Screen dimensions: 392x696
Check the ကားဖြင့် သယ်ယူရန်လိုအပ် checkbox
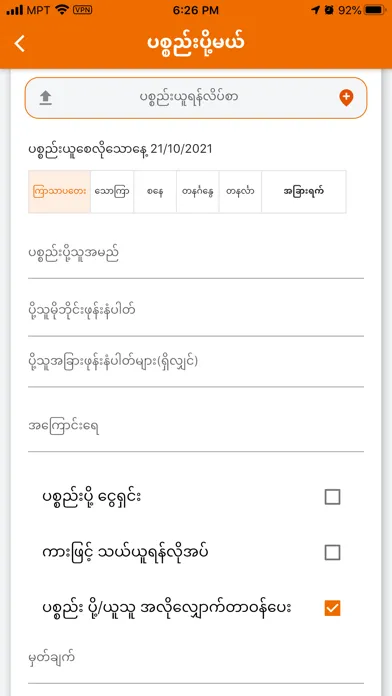pyautogui.click(x=333, y=553)
